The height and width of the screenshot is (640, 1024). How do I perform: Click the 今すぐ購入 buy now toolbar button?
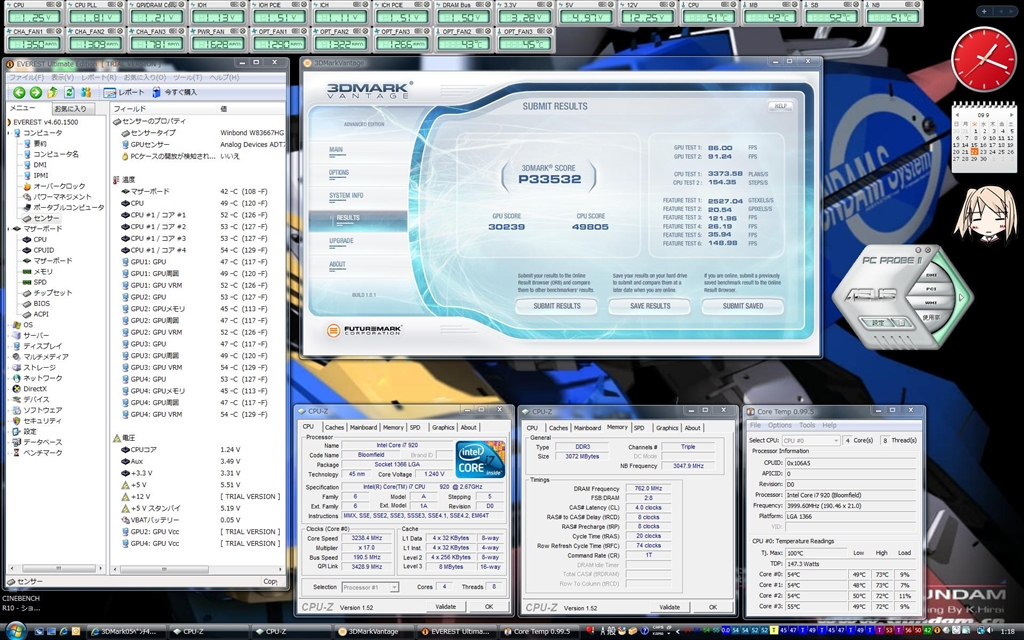click(x=173, y=92)
